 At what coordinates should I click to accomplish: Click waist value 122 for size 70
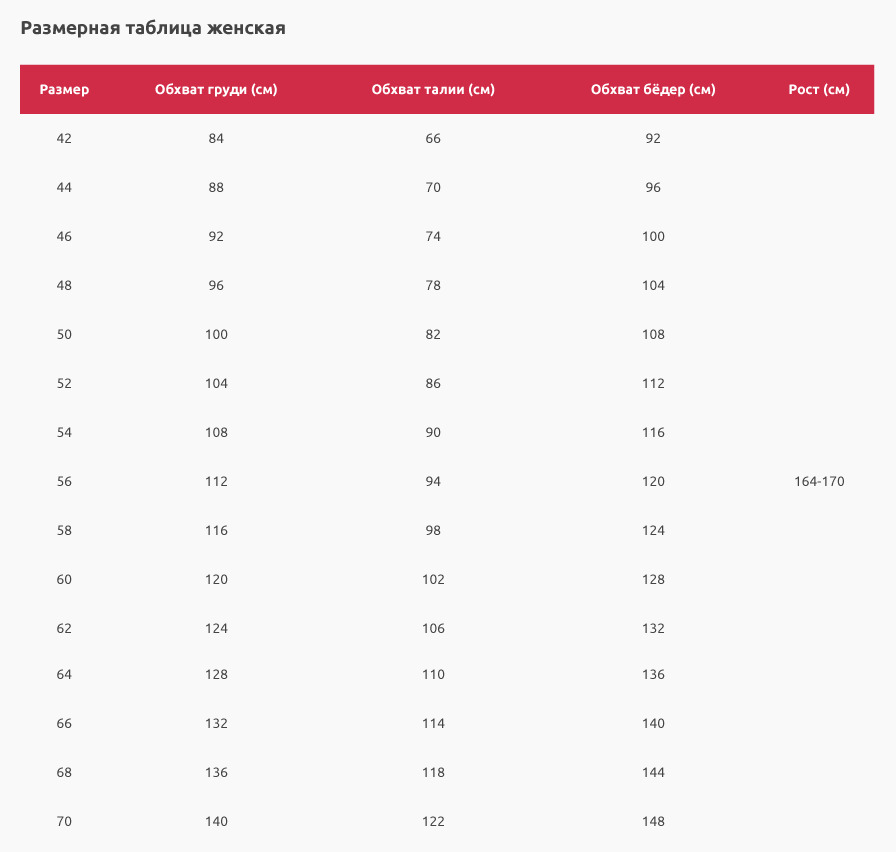coord(433,822)
